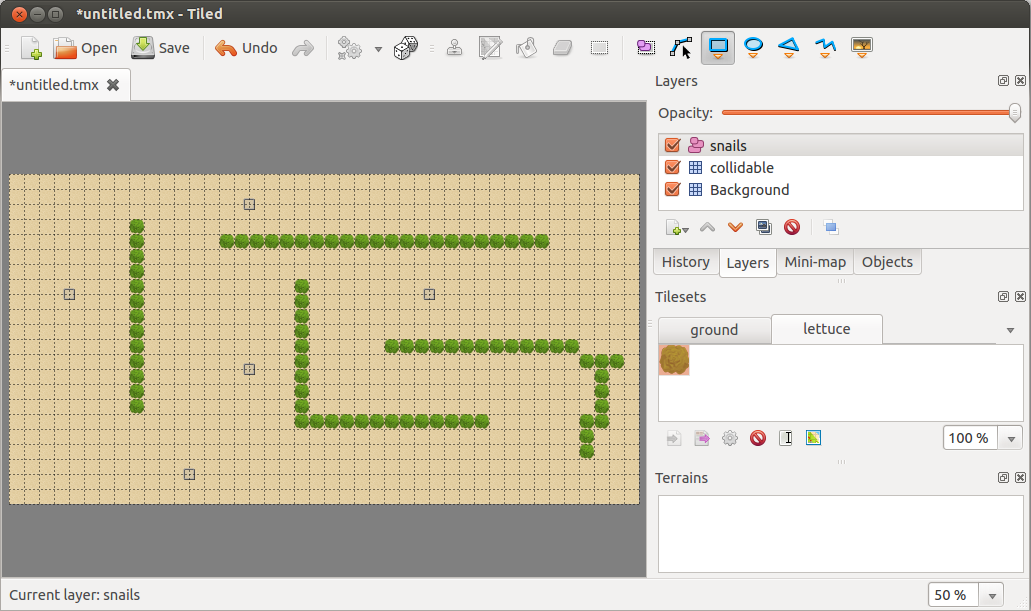1031x611 pixels.
Task: Switch to the Mini-map tab
Action: pos(815,262)
